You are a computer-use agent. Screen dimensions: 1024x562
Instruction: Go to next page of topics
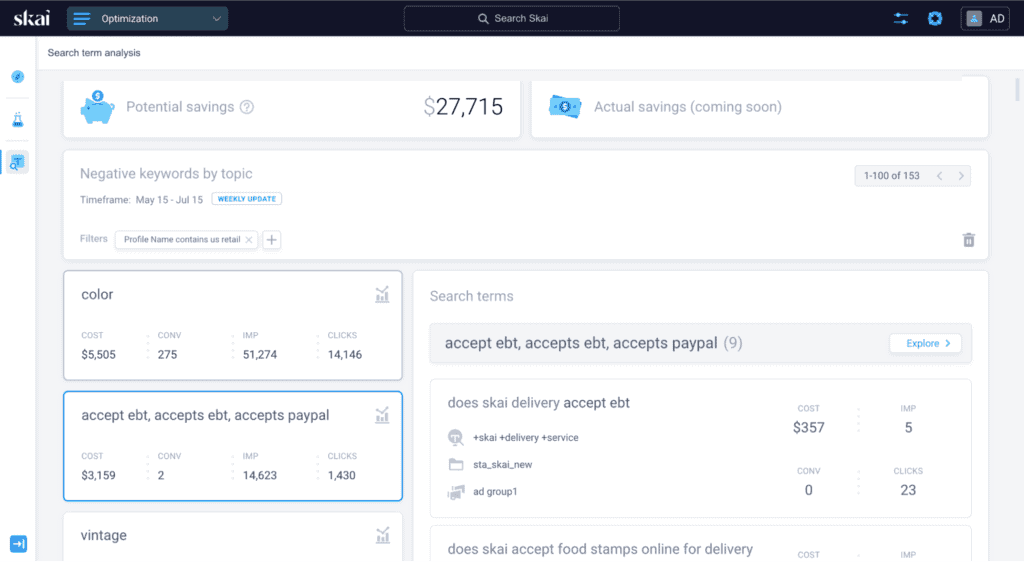click(961, 176)
